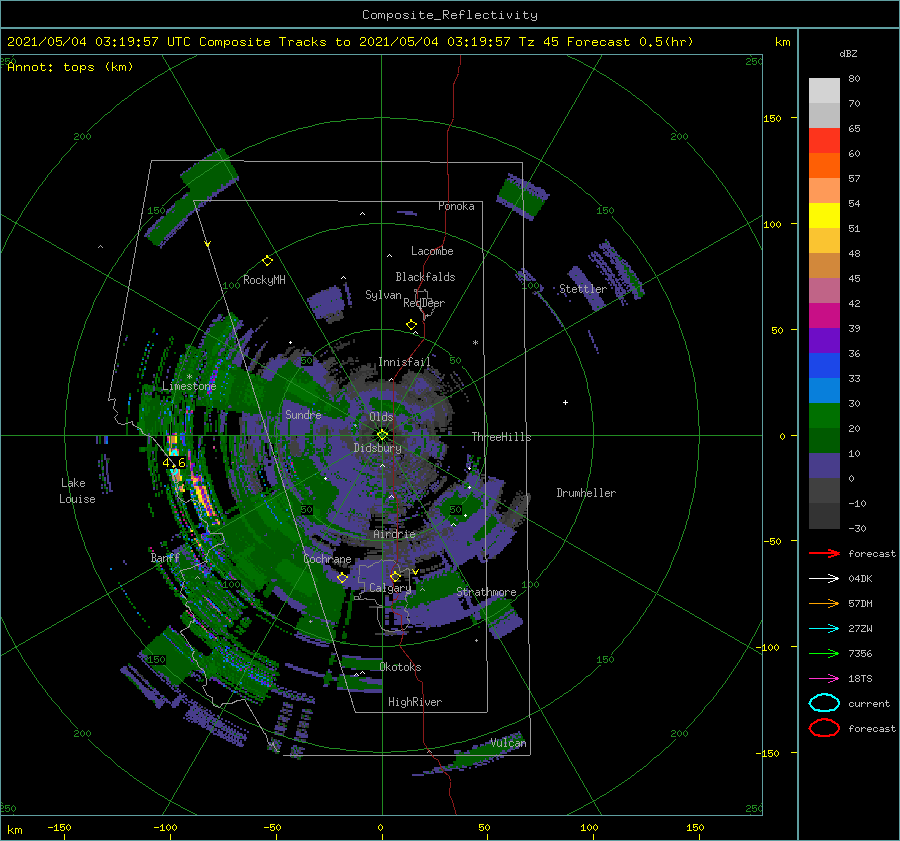Click the cyan current ellipse legend symbol
The width and height of the screenshot is (900, 841).
[x=824, y=703]
